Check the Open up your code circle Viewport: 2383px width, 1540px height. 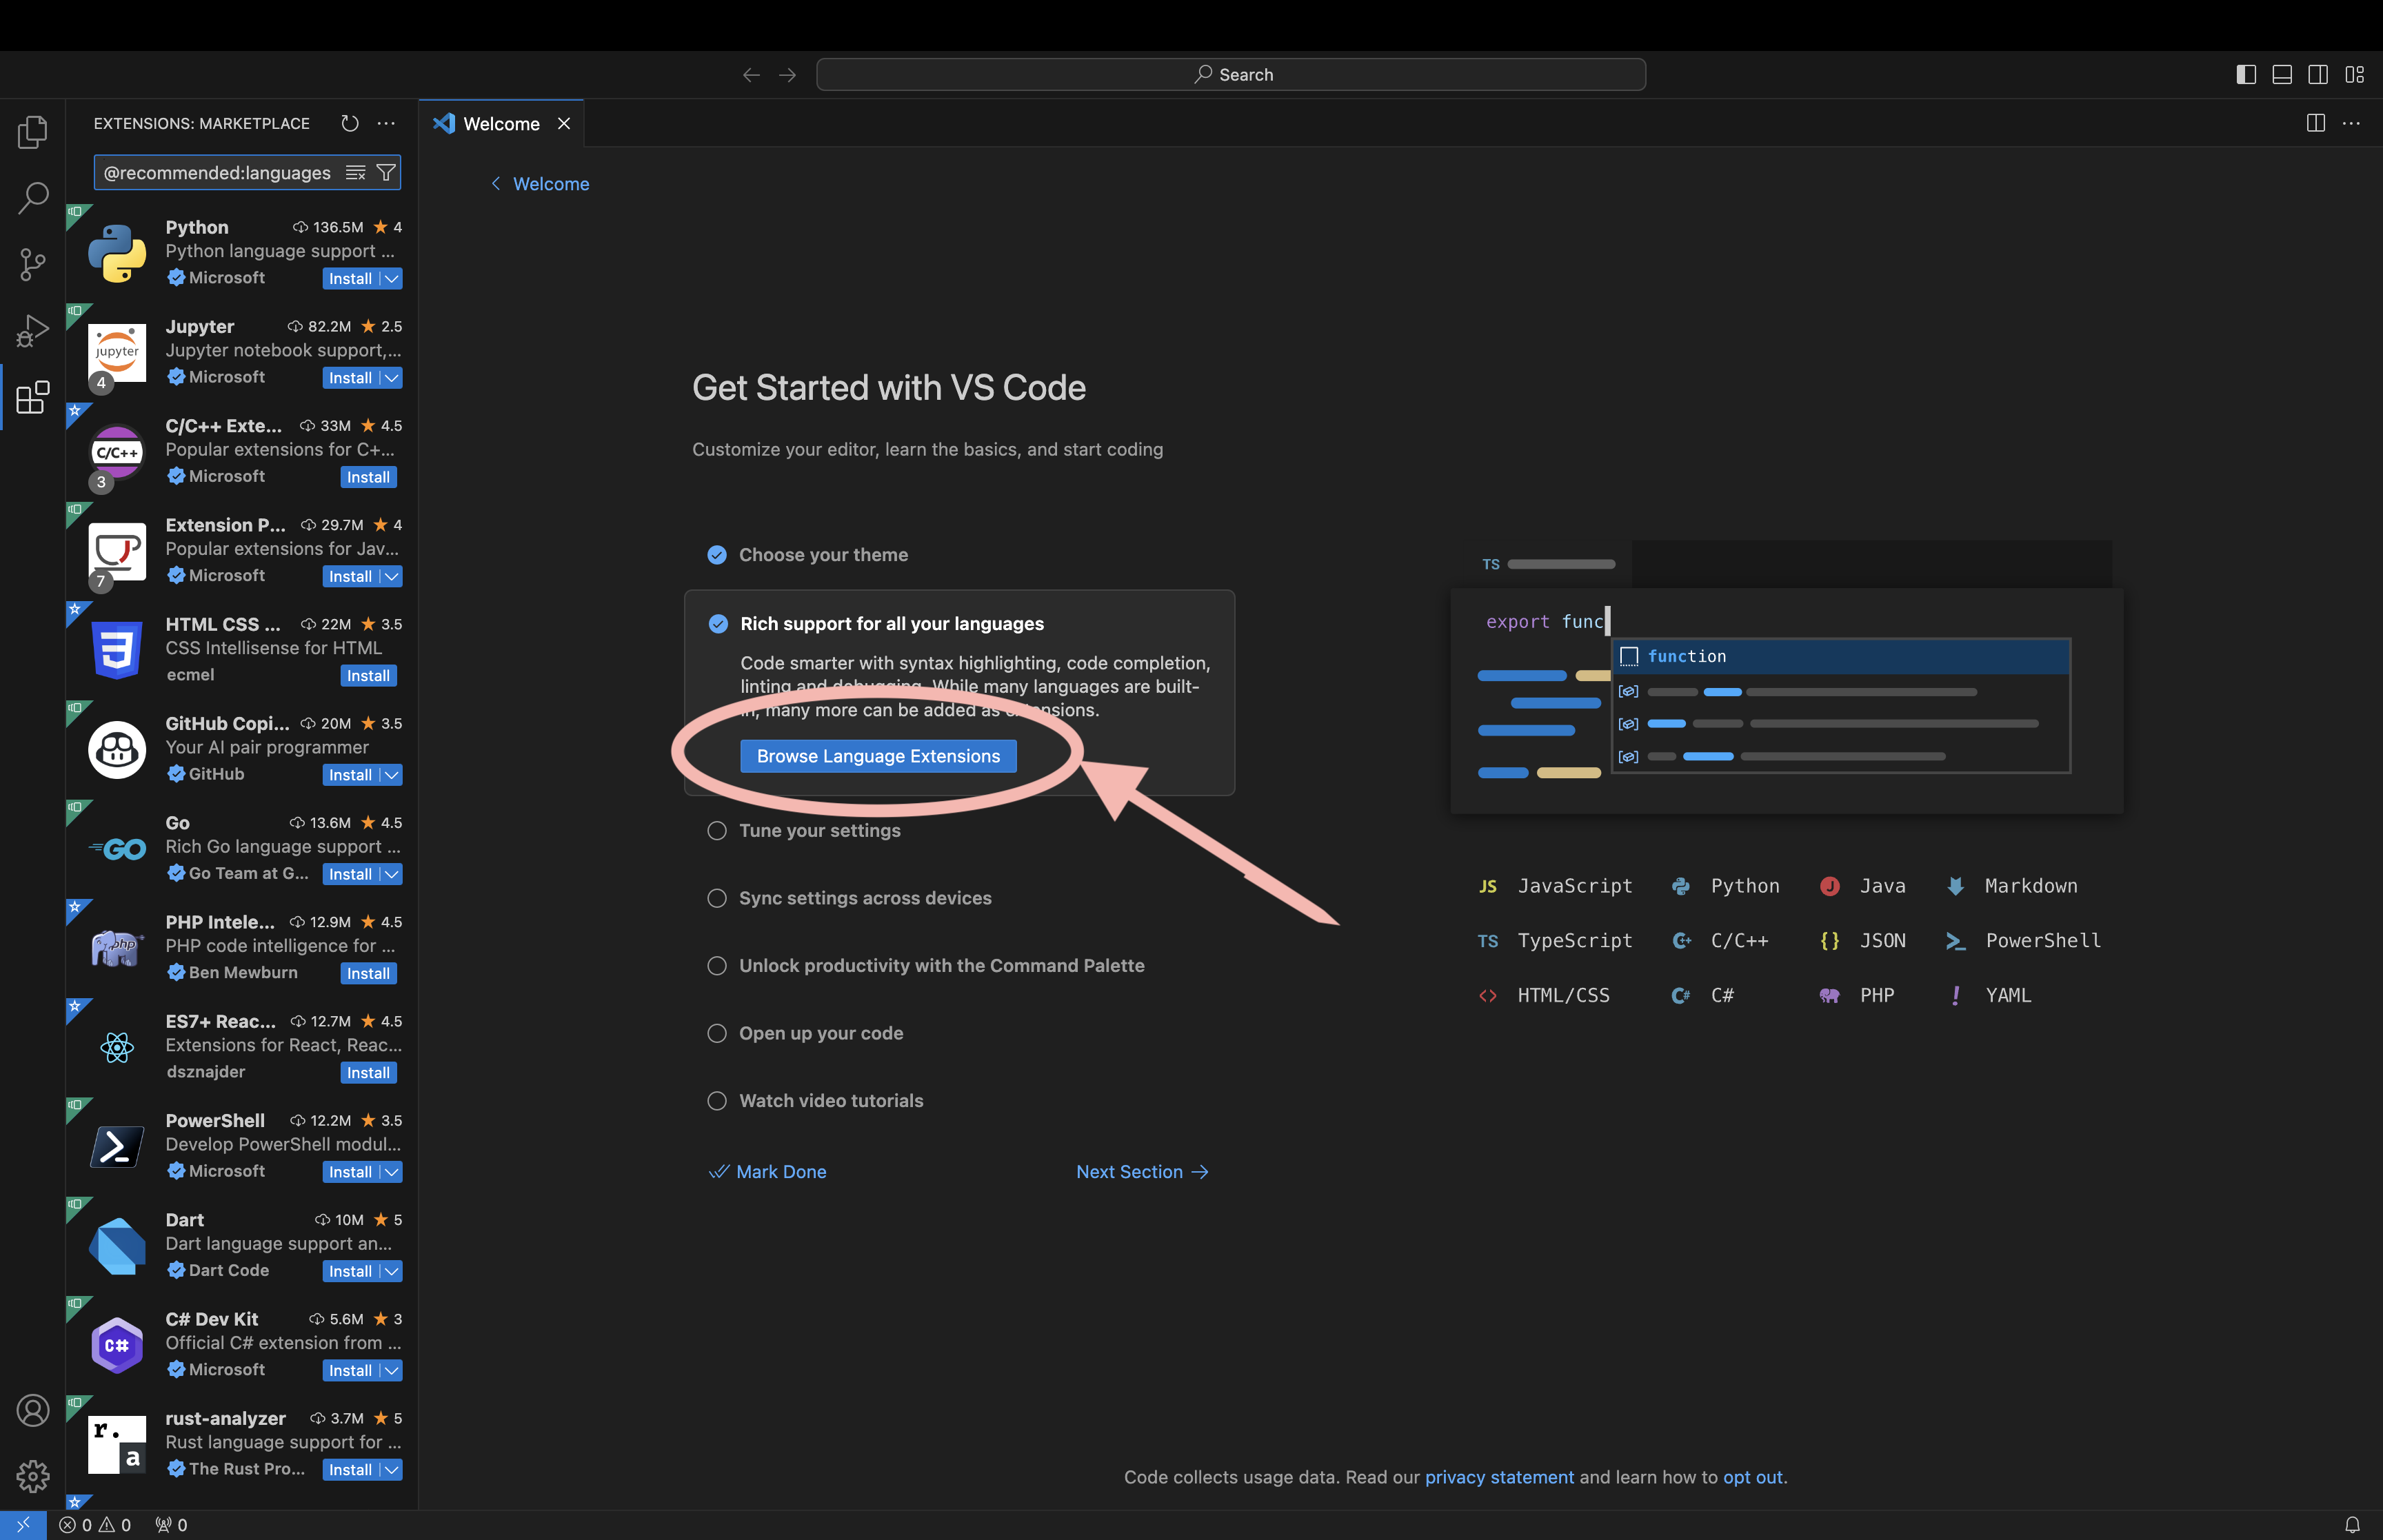point(717,1033)
